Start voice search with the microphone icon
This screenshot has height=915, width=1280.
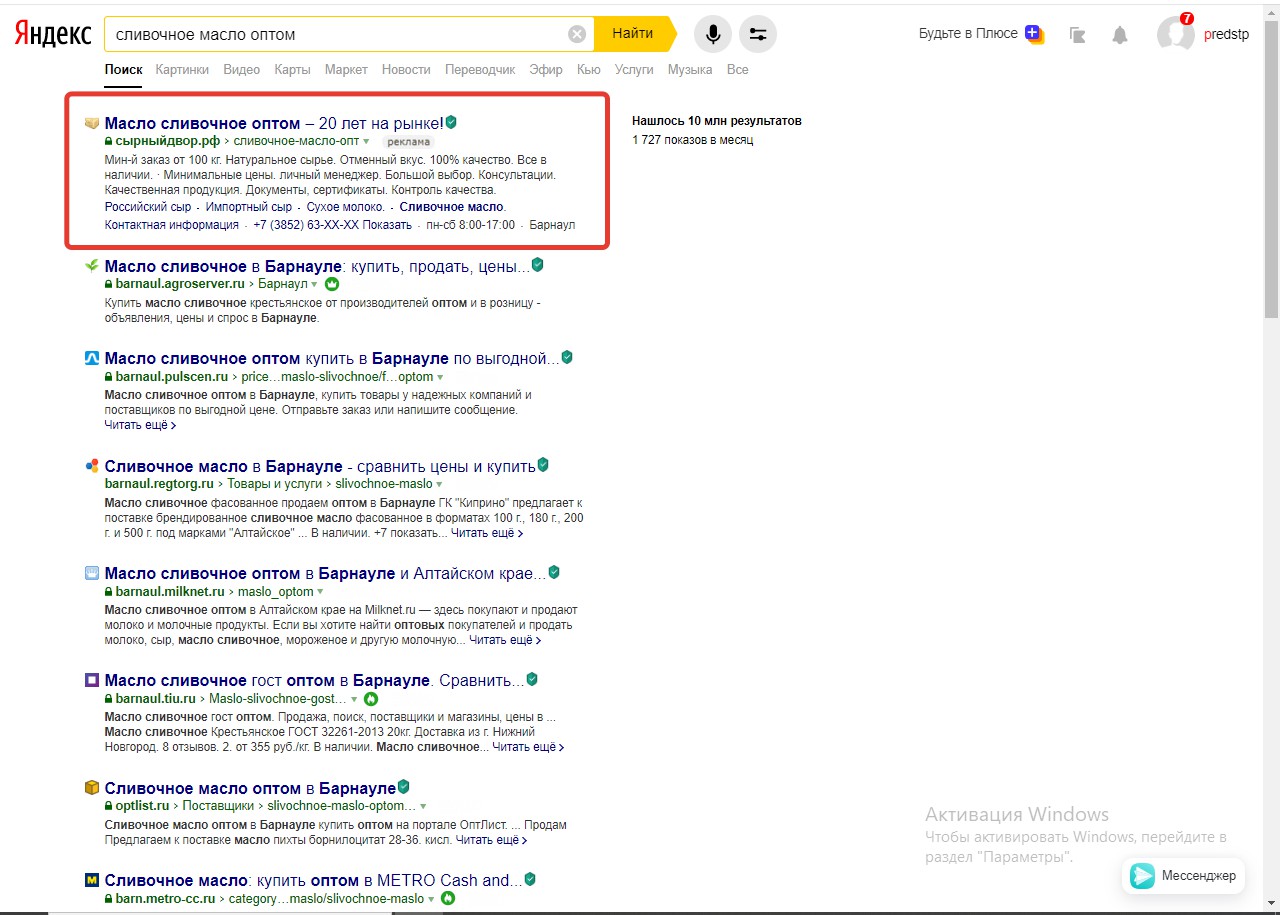pyautogui.click(x=713, y=34)
